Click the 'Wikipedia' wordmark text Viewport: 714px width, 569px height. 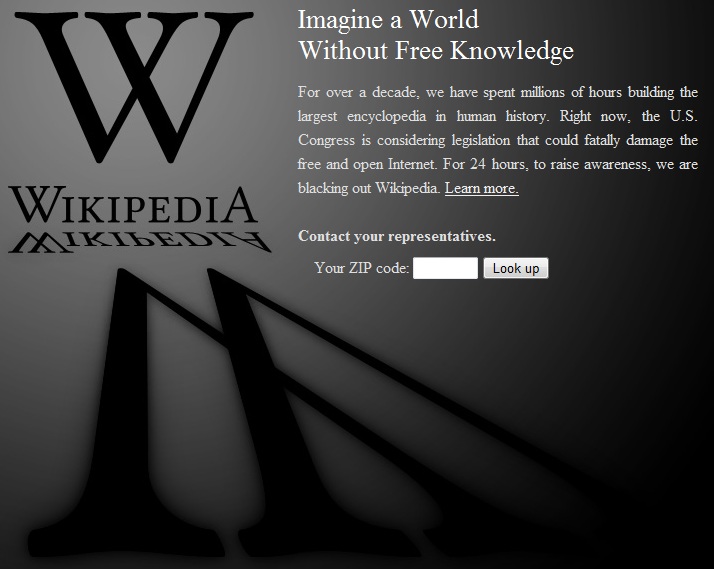coord(133,205)
